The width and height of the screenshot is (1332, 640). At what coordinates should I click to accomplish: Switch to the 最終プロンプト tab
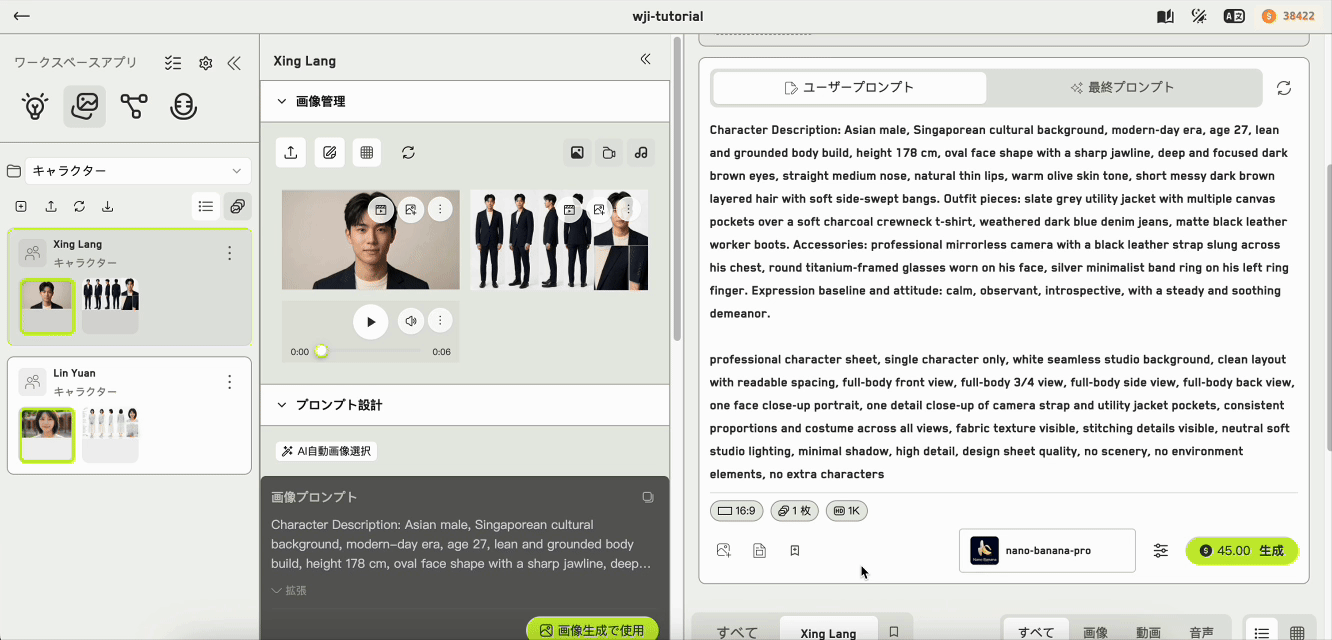coord(1122,88)
